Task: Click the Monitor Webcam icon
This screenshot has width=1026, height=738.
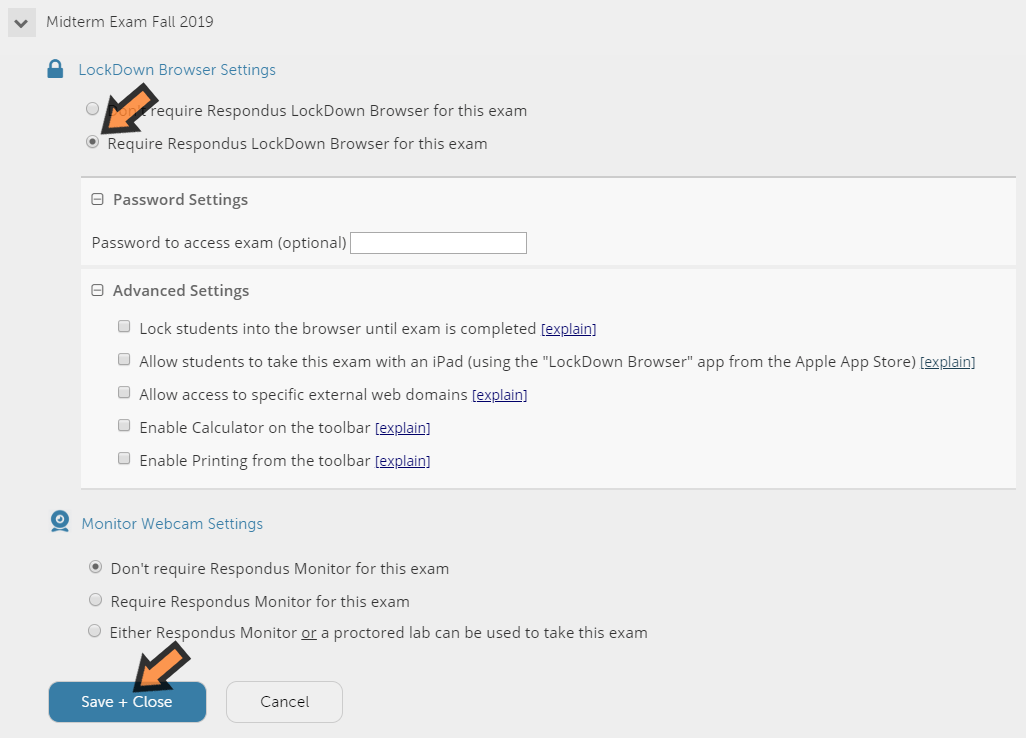Action: [x=60, y=522]
